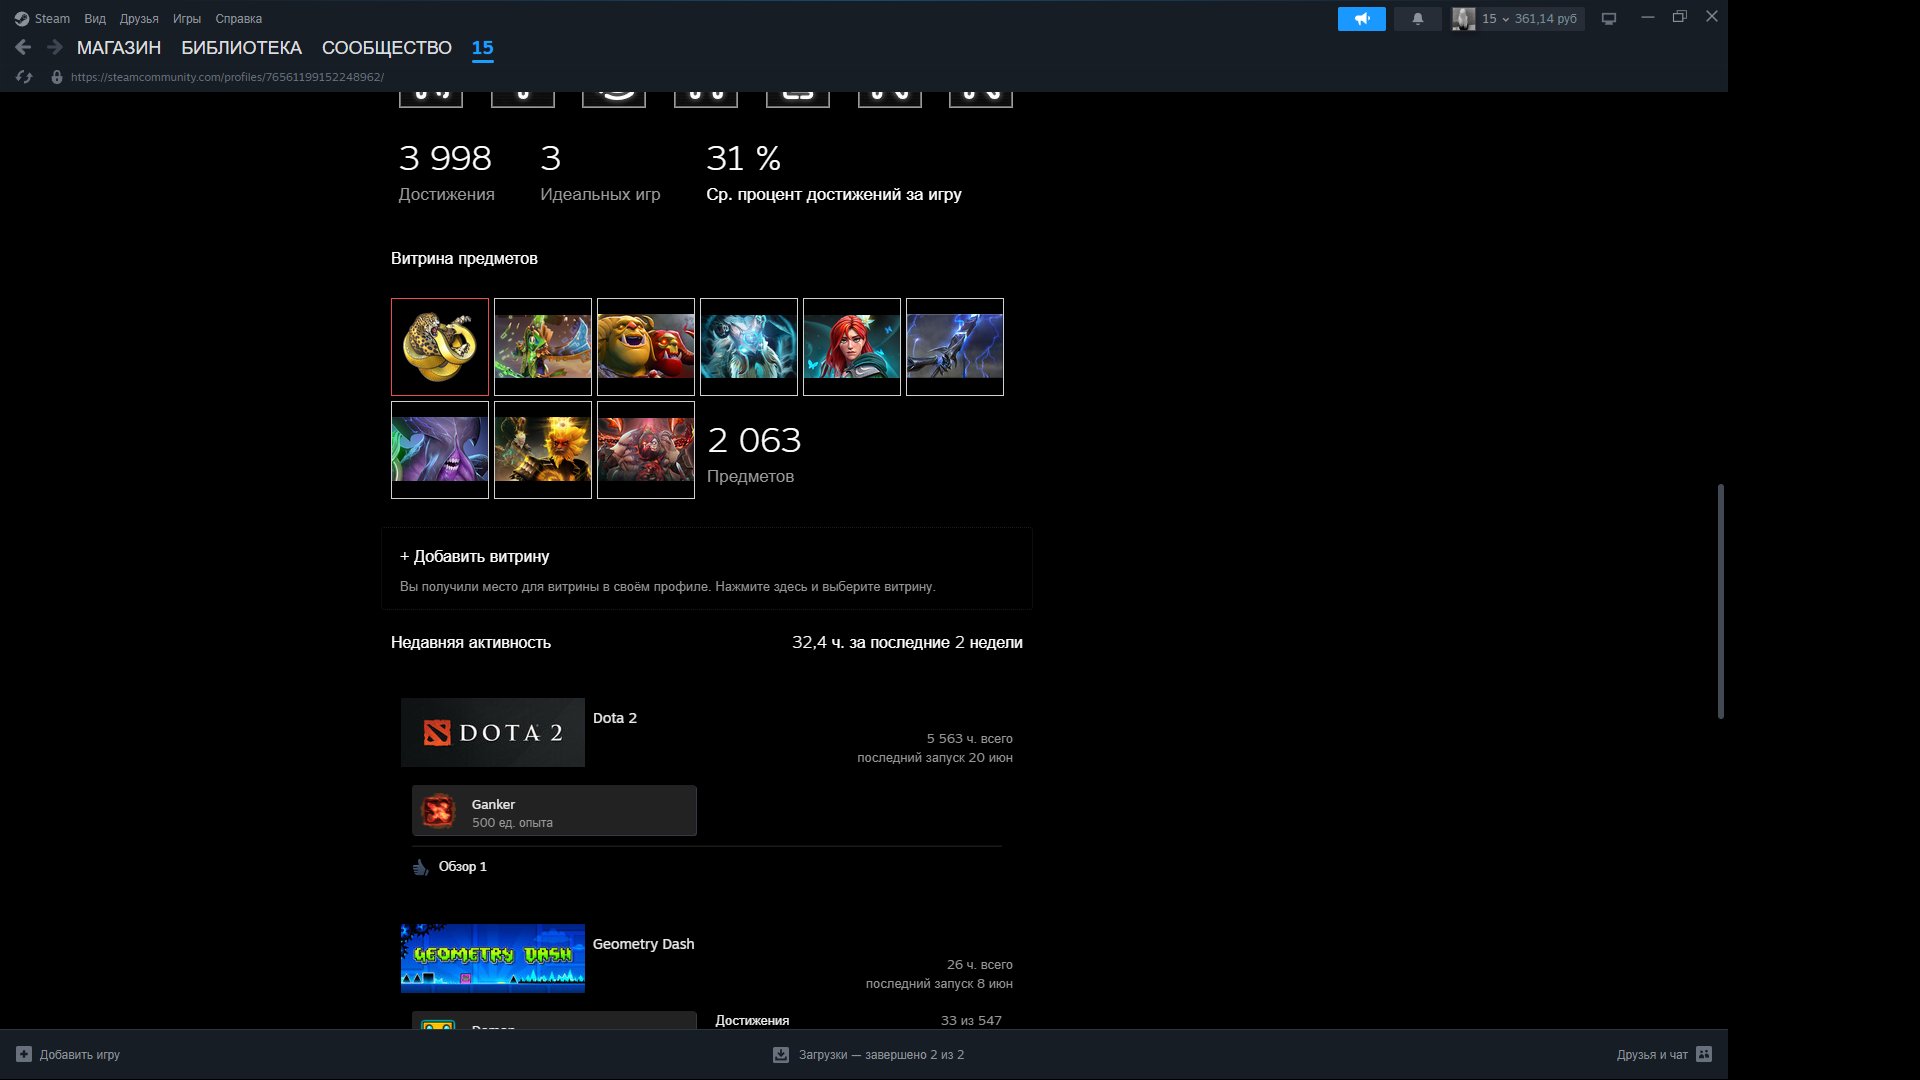Click showcase hint Вы получили место для витрины
This screenshot has height=1080, width=1920.
pos(667,587)
